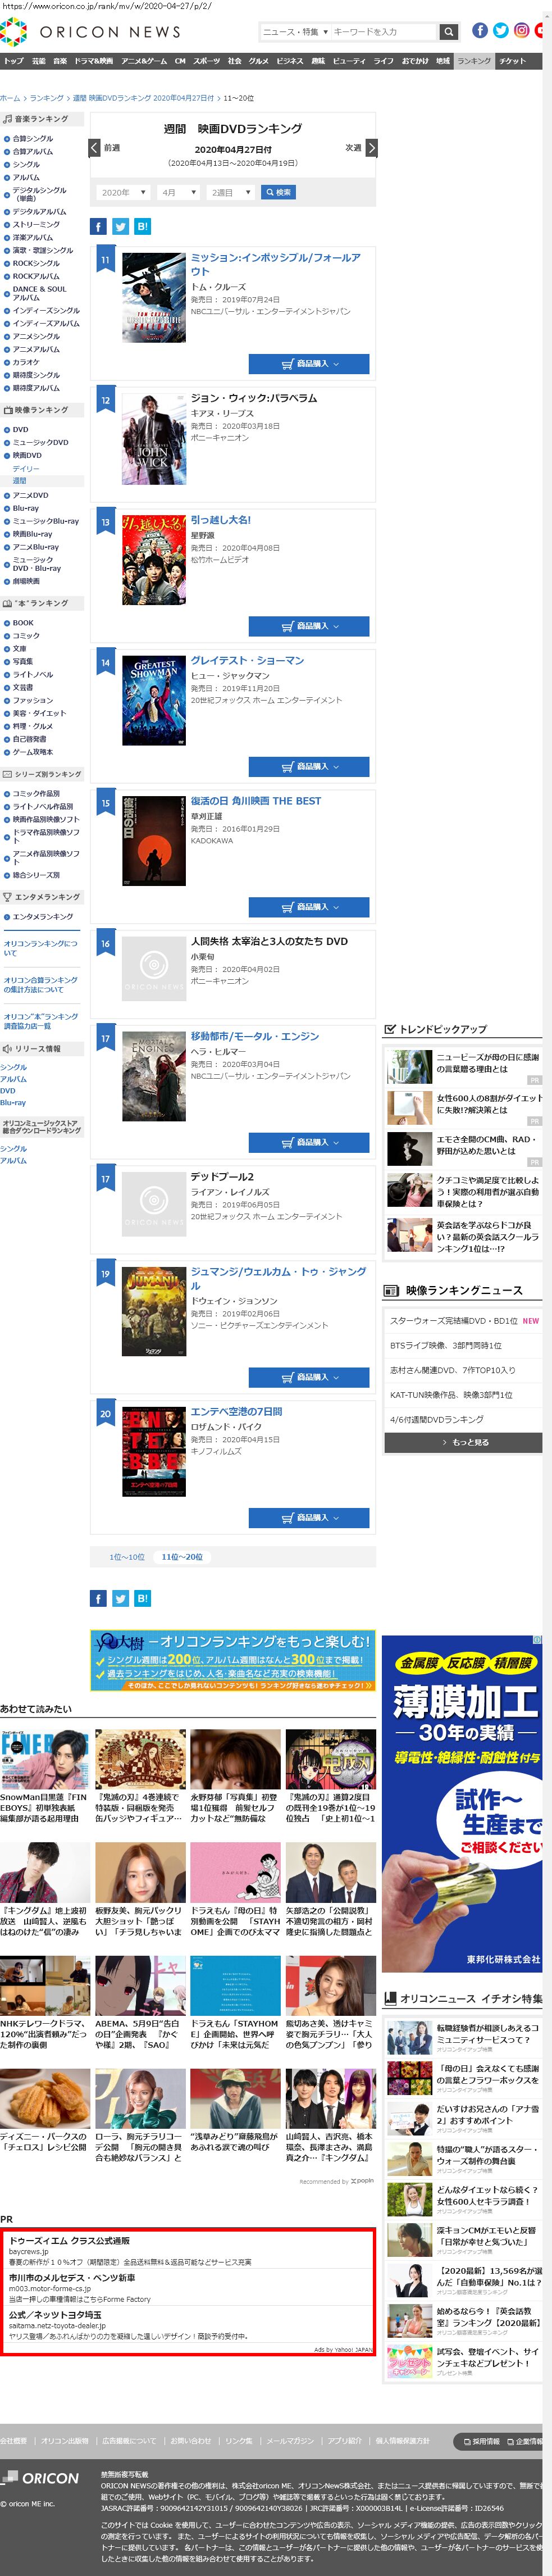
Task: Switch to 1位〜10位 ranking page
Action: [x=127, y=1557]
